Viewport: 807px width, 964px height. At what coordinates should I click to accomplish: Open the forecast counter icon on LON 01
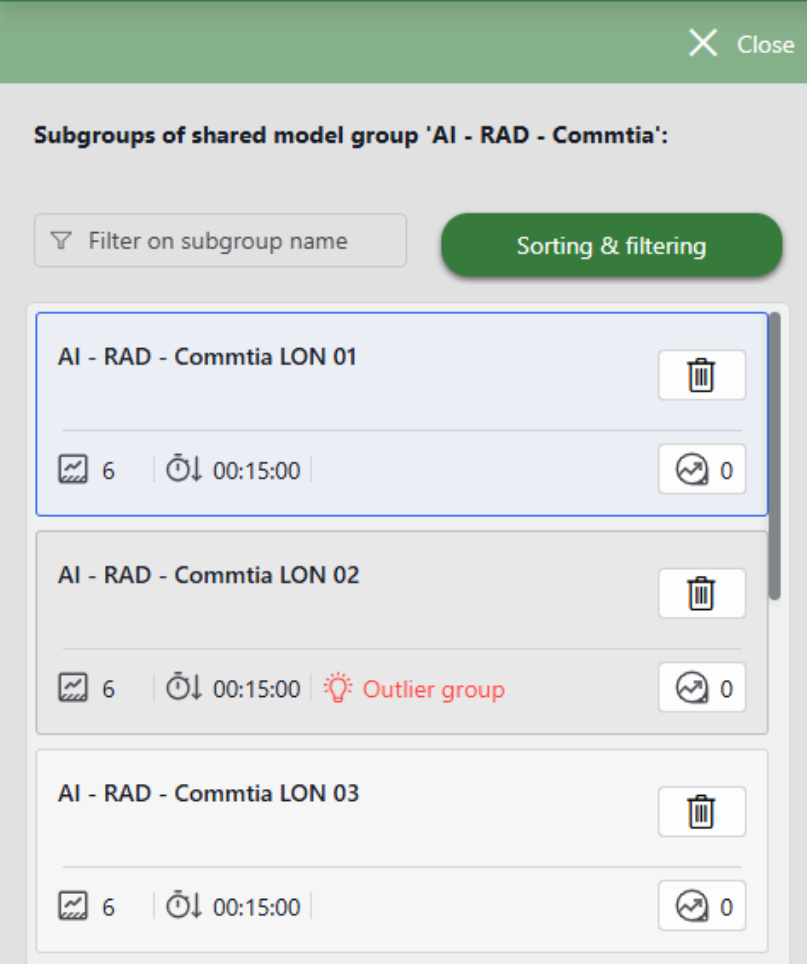701,469
